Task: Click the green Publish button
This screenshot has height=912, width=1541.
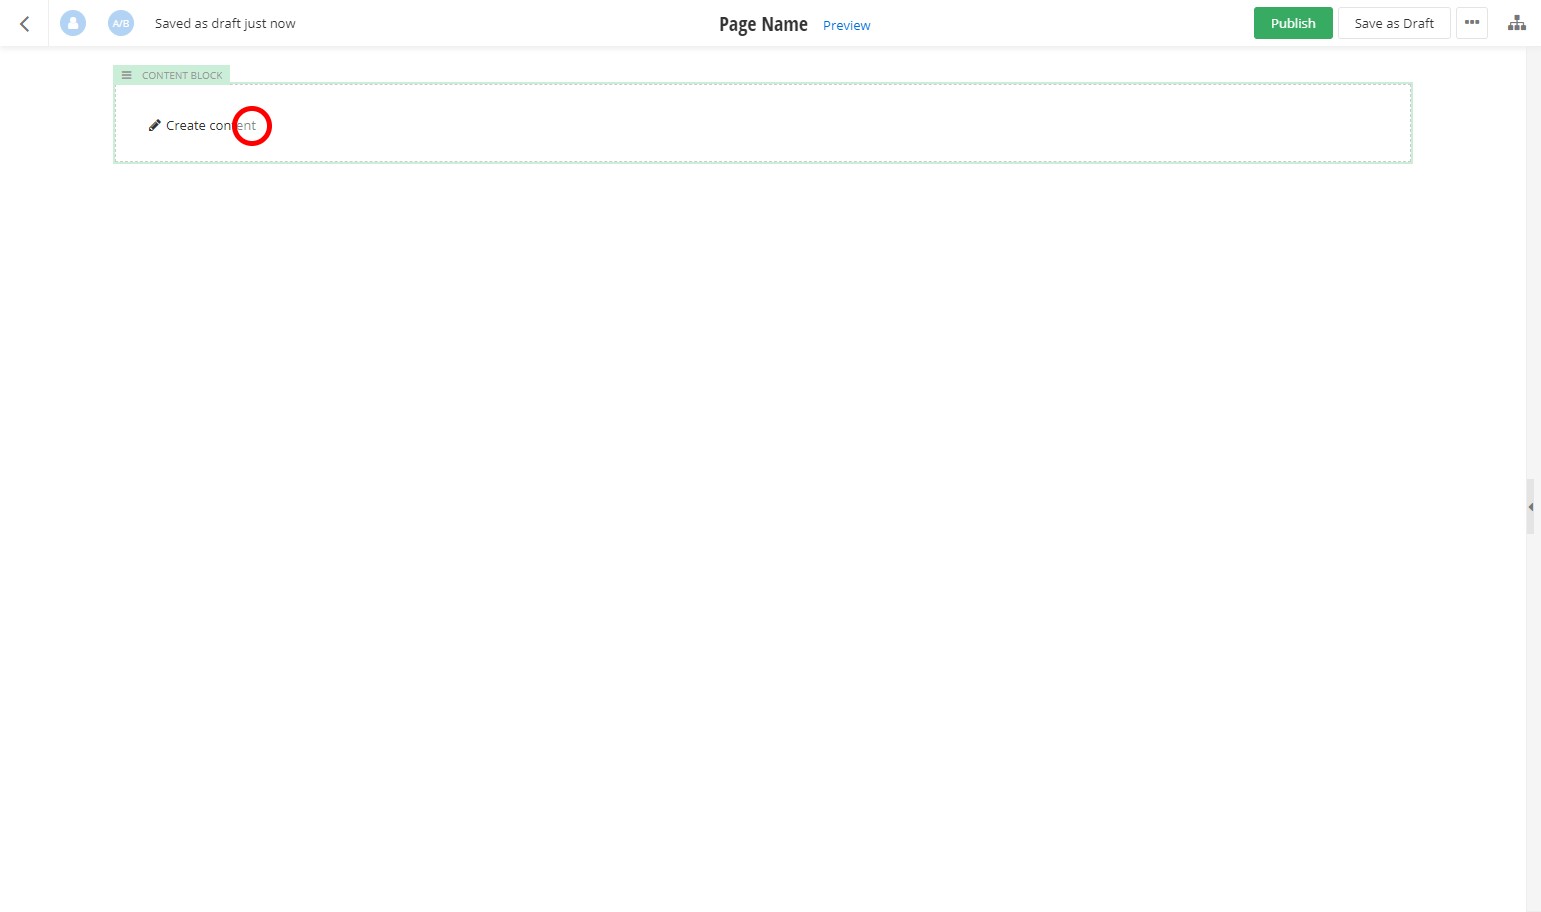Action: (x=1293, y=23)
